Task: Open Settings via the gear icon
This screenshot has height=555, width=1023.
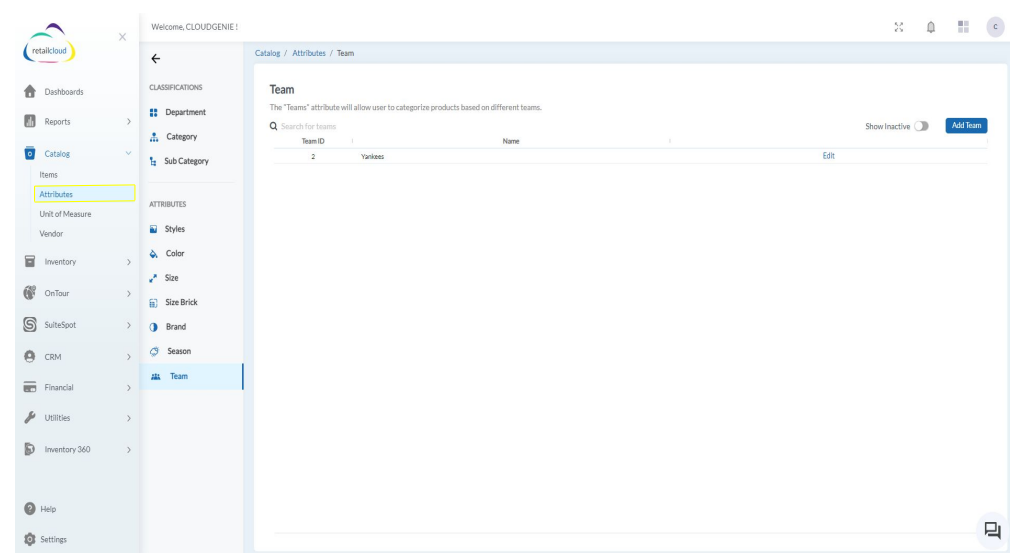Action: pyautogui.click(x=30, y=539)
